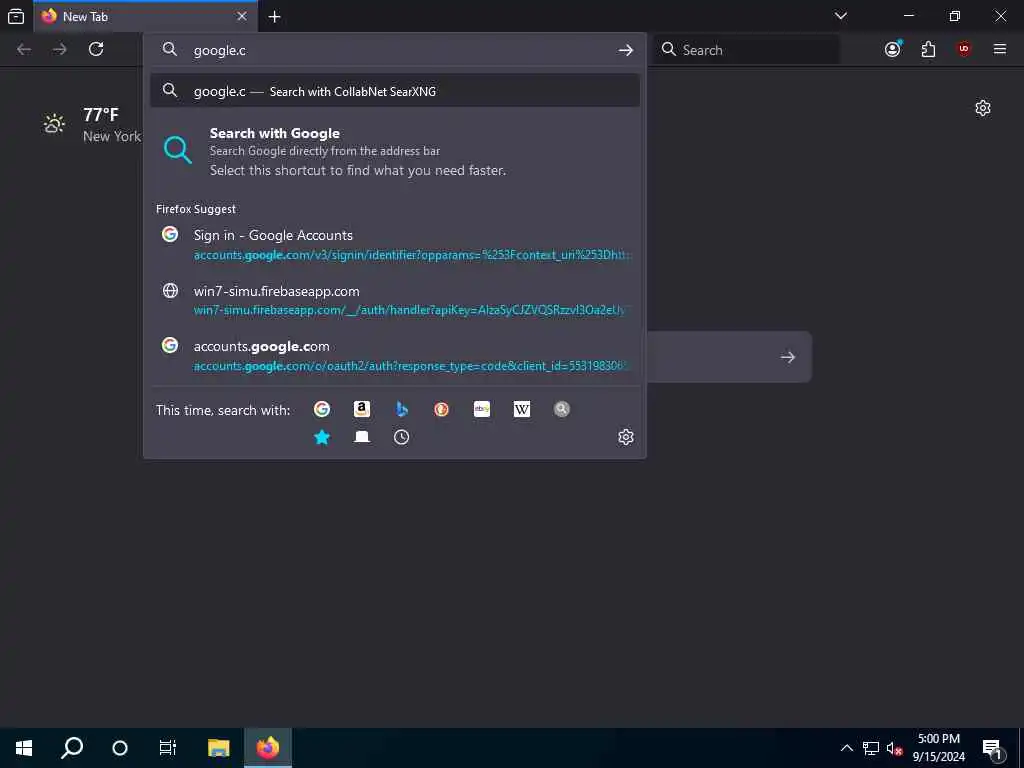Search this time with DuckDuckGo icon
The width and height of the screenshot is (1024, 768).
pos(441,409)
